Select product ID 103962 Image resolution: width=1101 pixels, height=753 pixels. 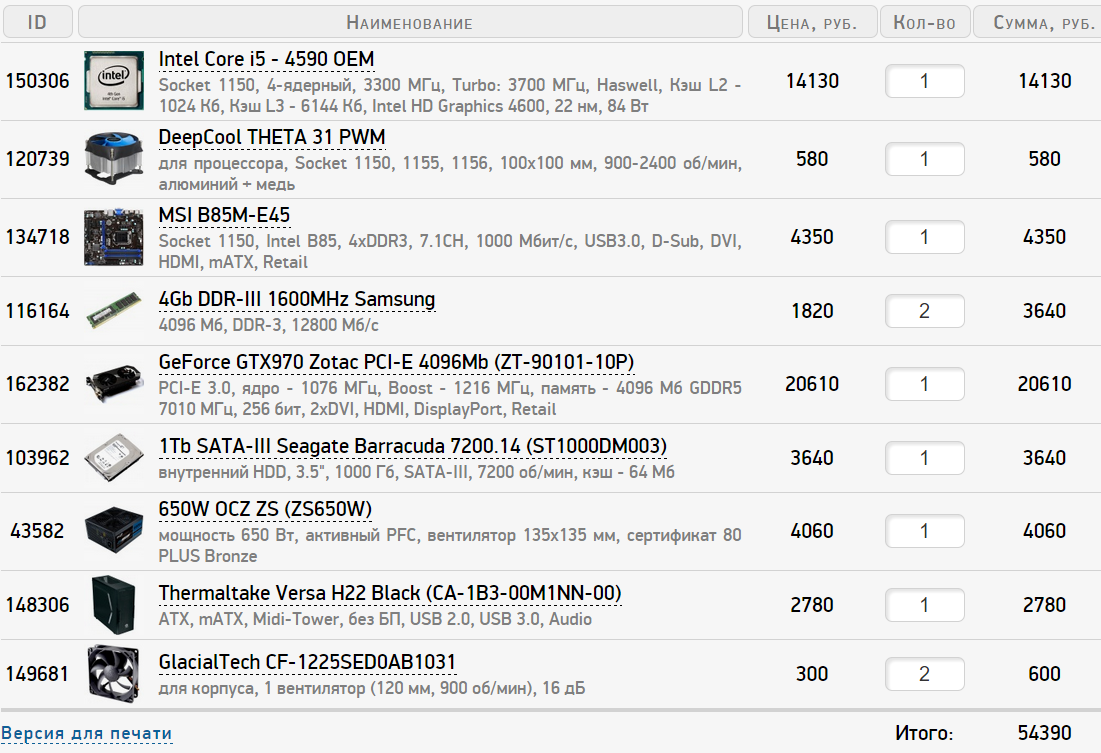(38, 457)
